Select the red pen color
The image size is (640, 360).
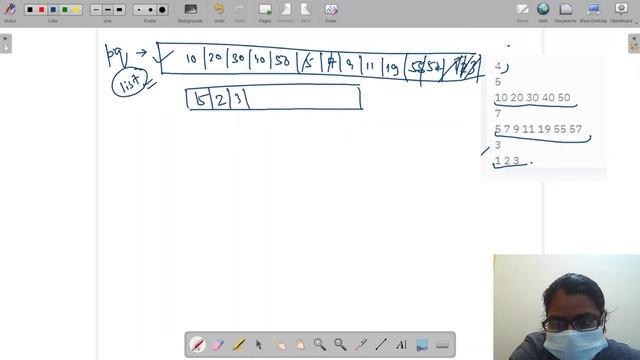tap(41, 10)
